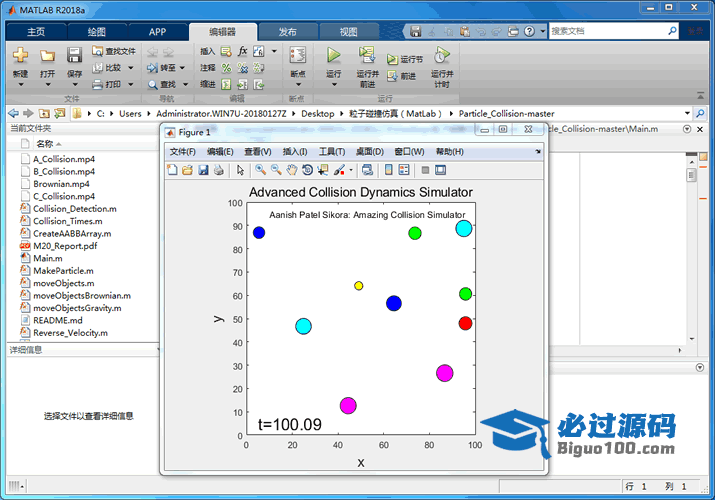715x500 pixels.
Task: Select Collision_Detection.m in the file list
Action: [75, 209]
